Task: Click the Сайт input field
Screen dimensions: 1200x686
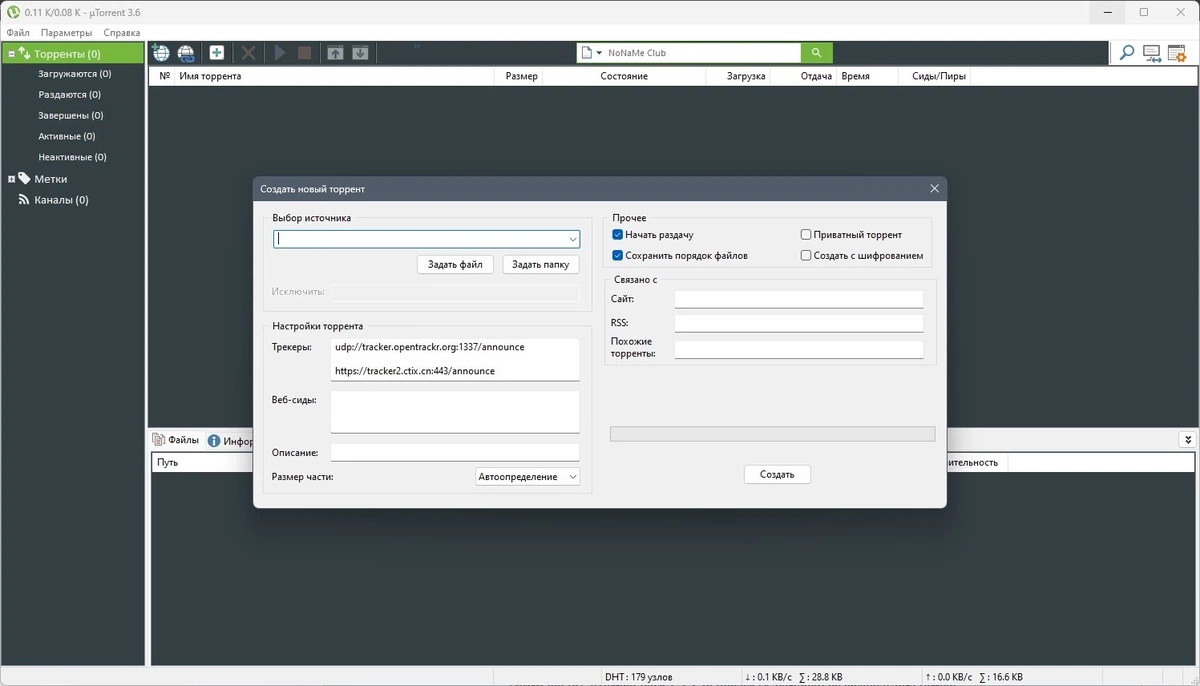Action: coord(798,299)
